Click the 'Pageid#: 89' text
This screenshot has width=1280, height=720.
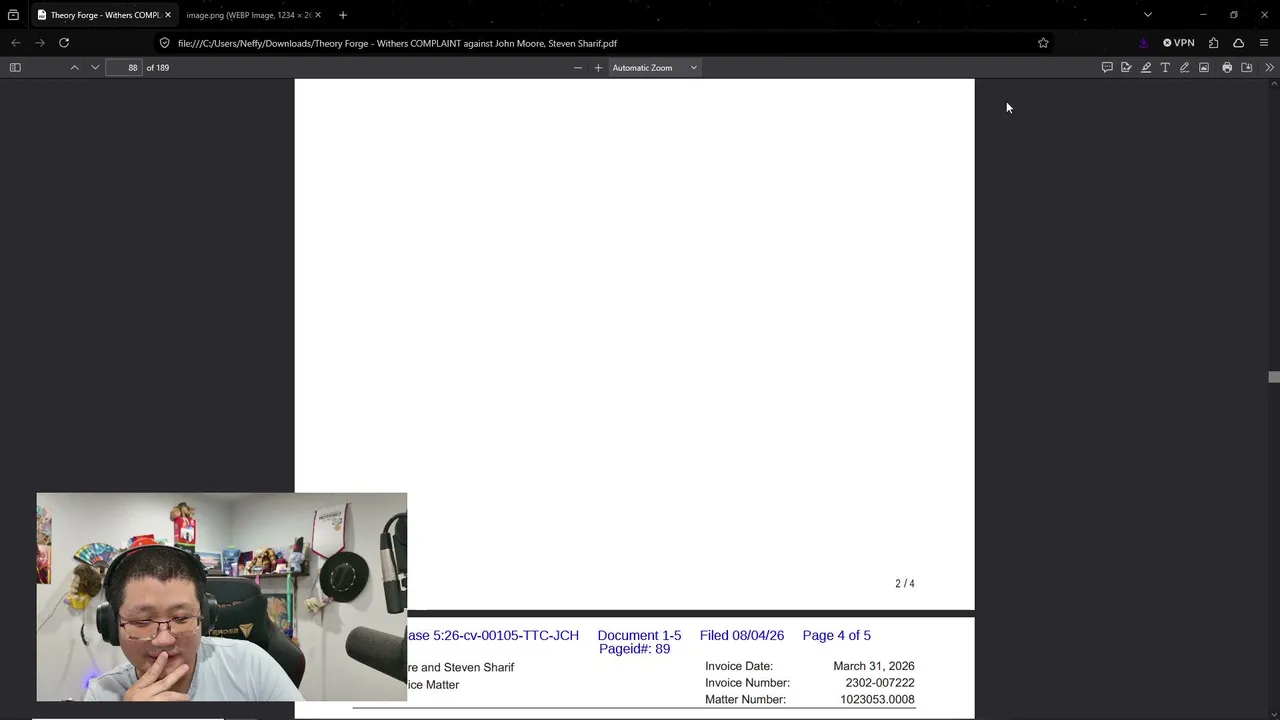pyautogui.click(x=634, y=649)
